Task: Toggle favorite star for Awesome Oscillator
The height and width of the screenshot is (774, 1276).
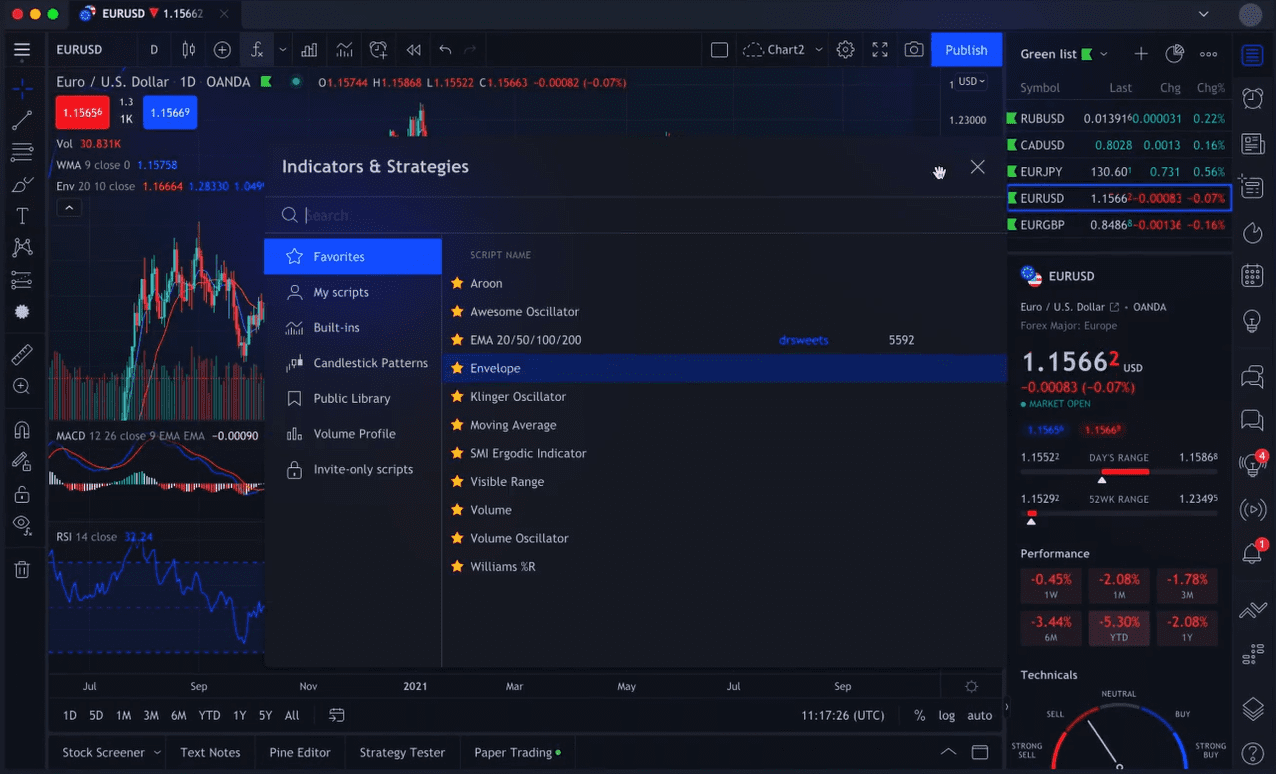Action: coord(457,312)
